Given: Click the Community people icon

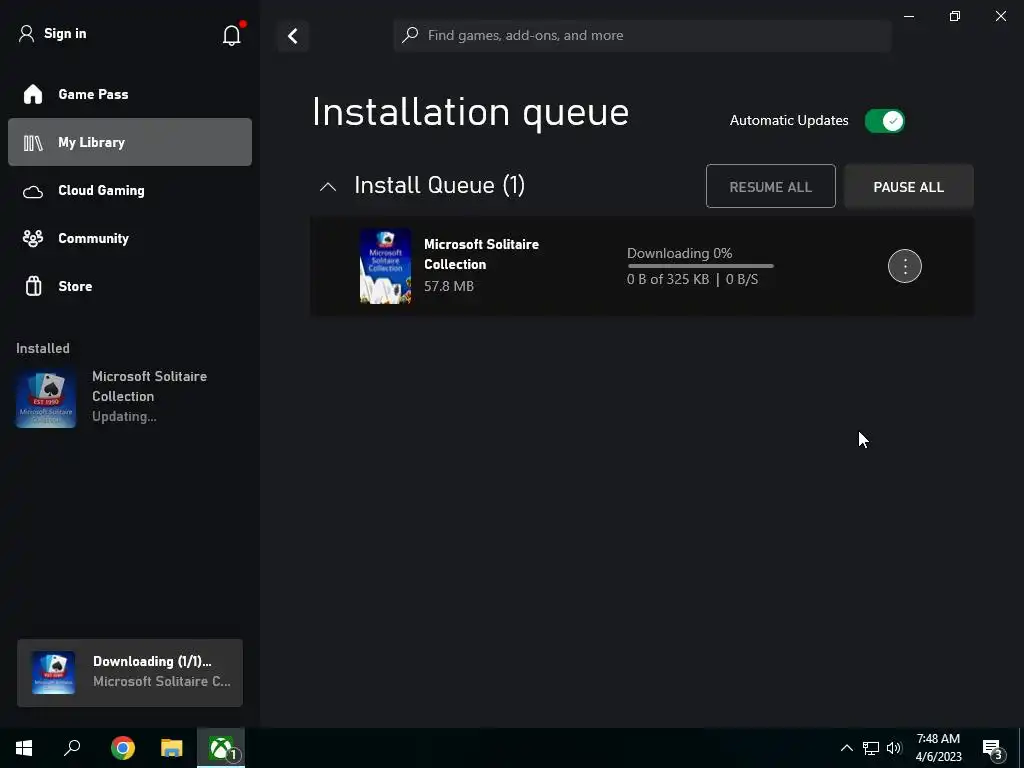Looking at the screenshot, I should [x=33, y=238].
